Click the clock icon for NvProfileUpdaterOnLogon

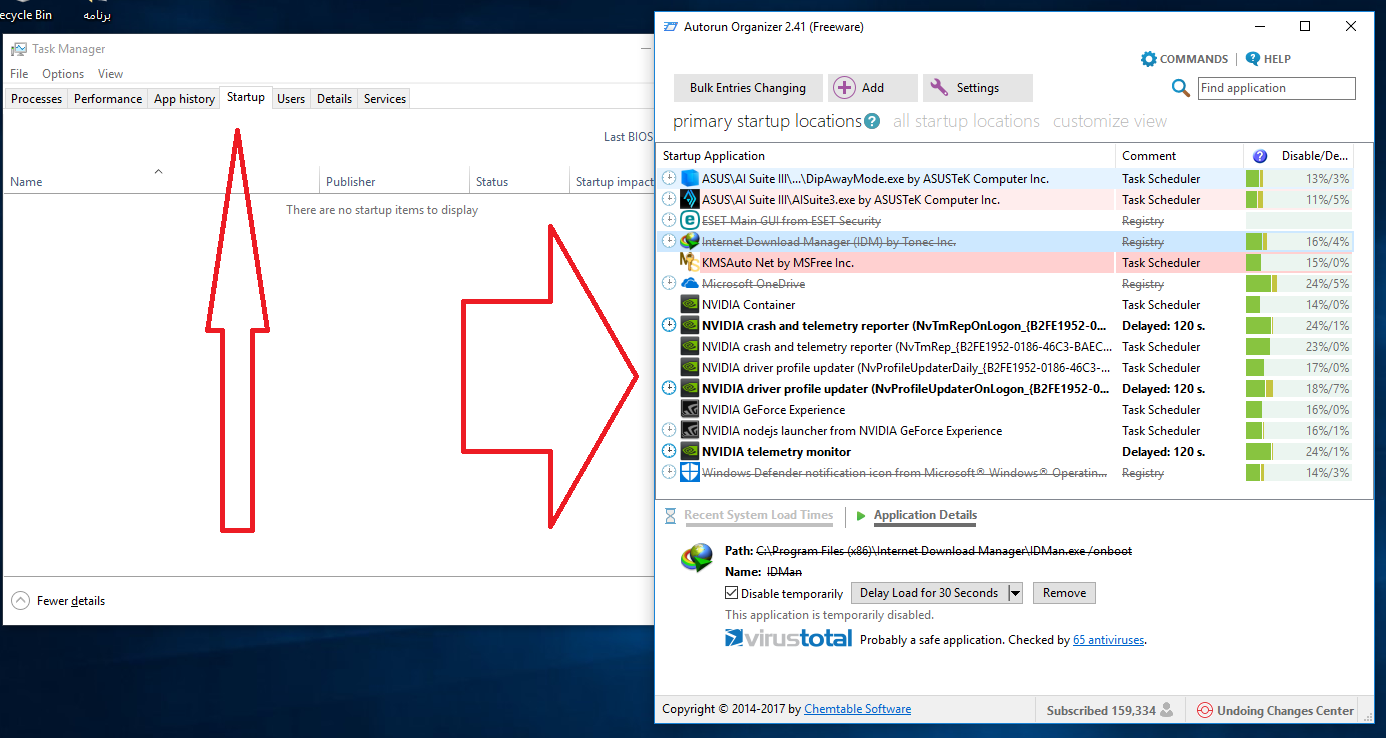[669, 389]
